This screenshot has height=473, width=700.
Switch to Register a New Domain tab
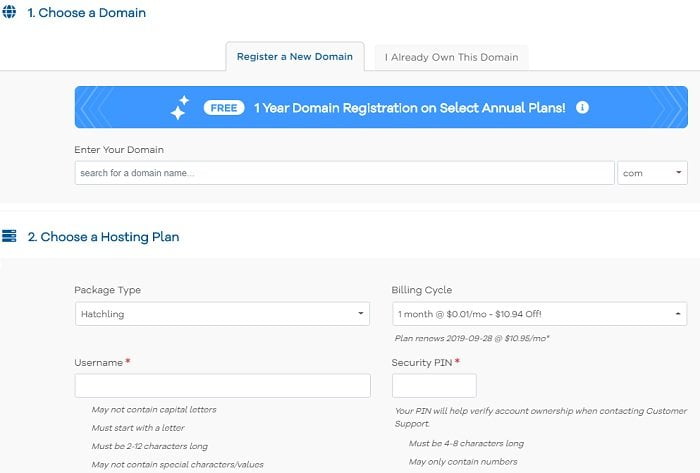295,57
